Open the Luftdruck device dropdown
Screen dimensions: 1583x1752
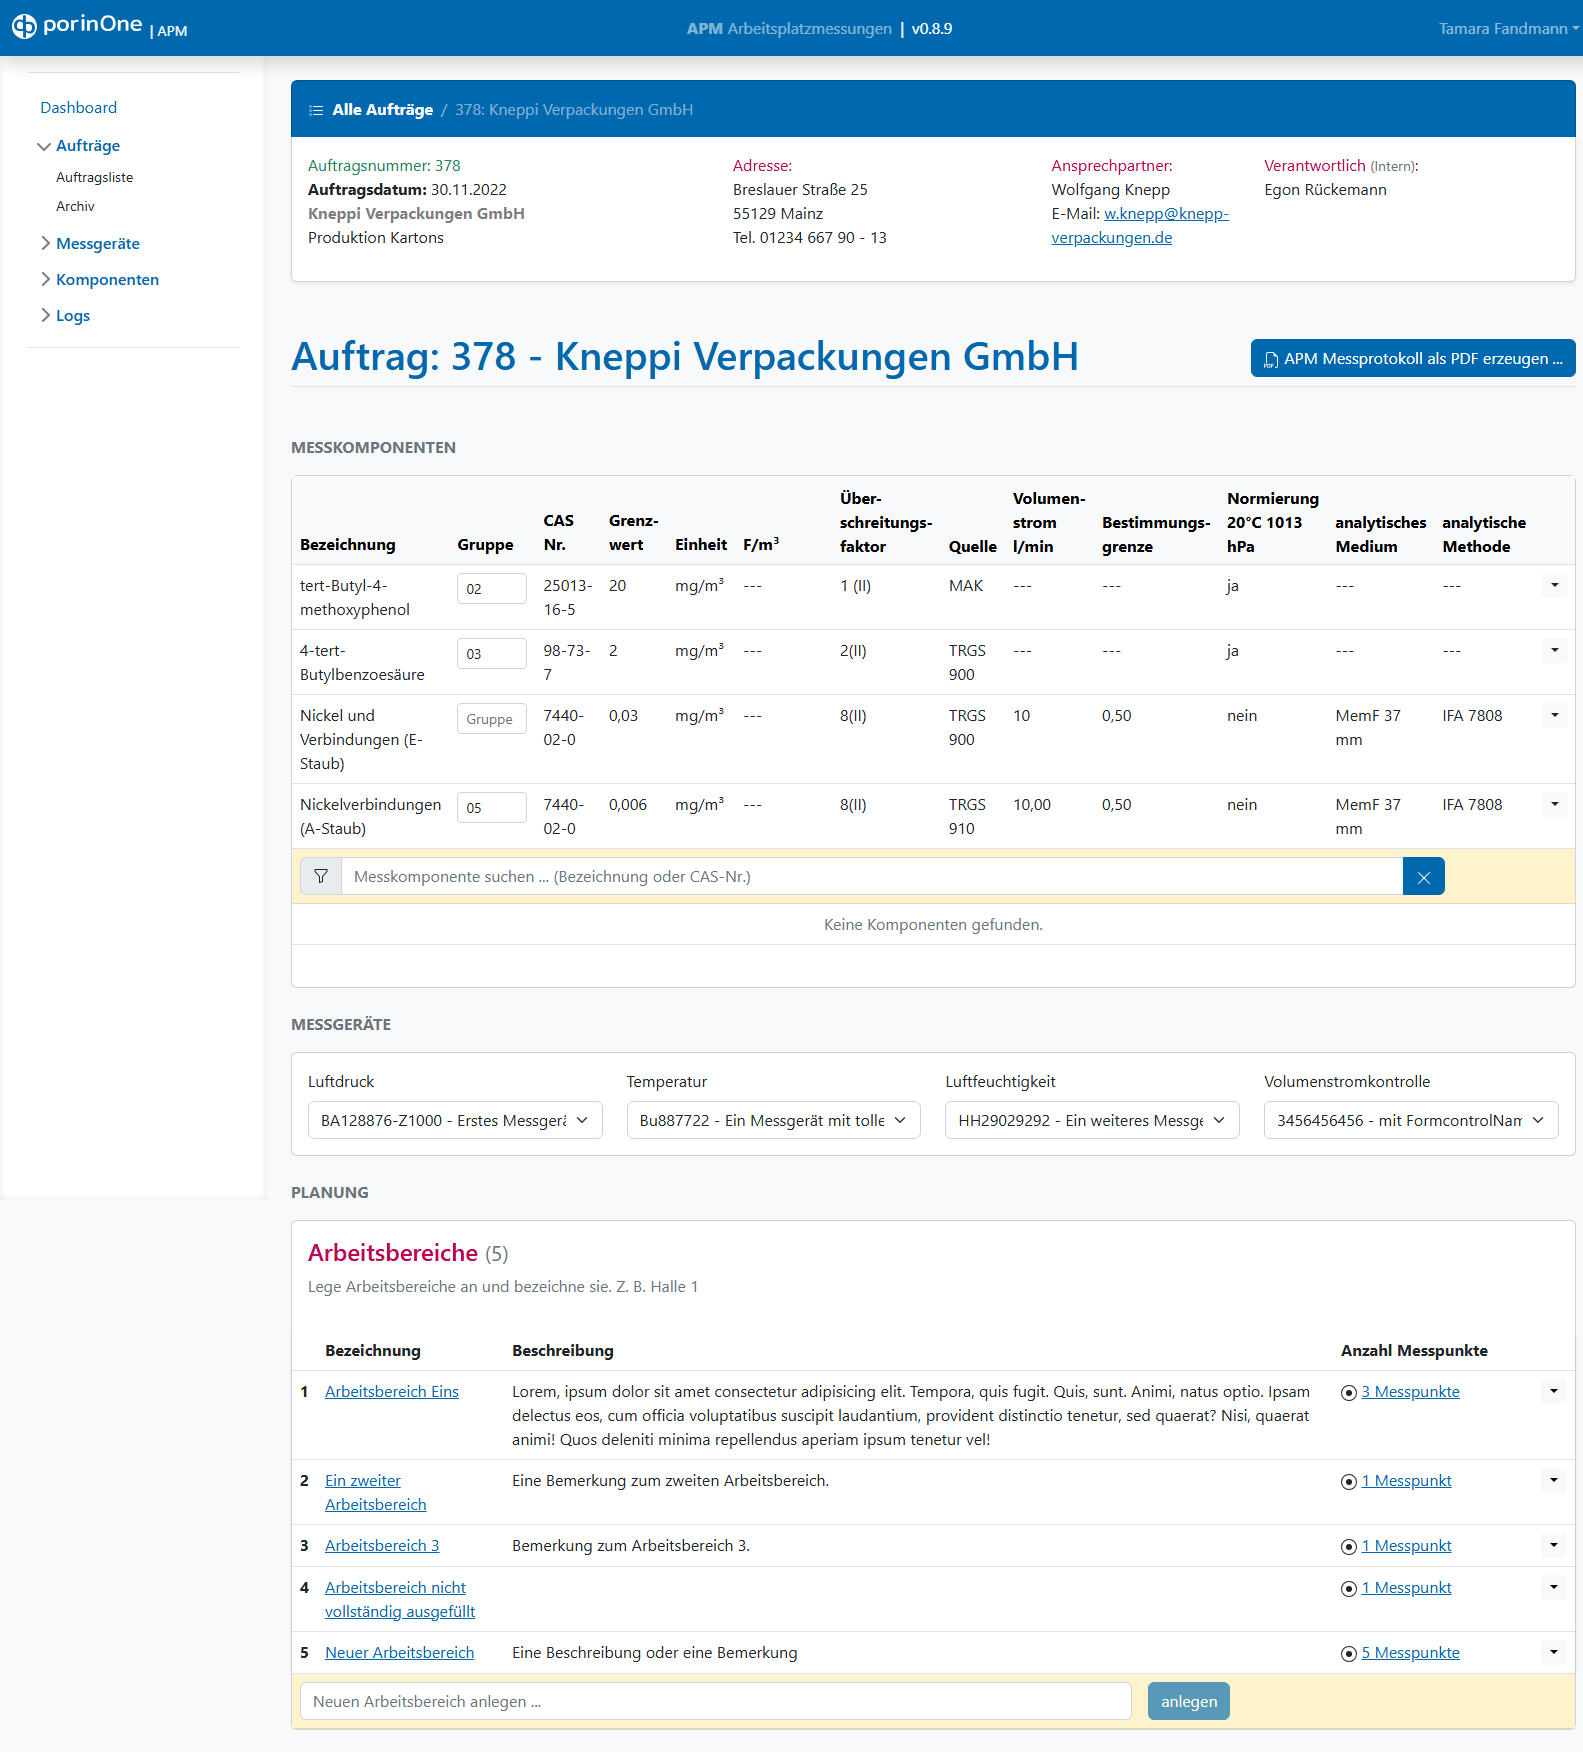[454, 1120]
